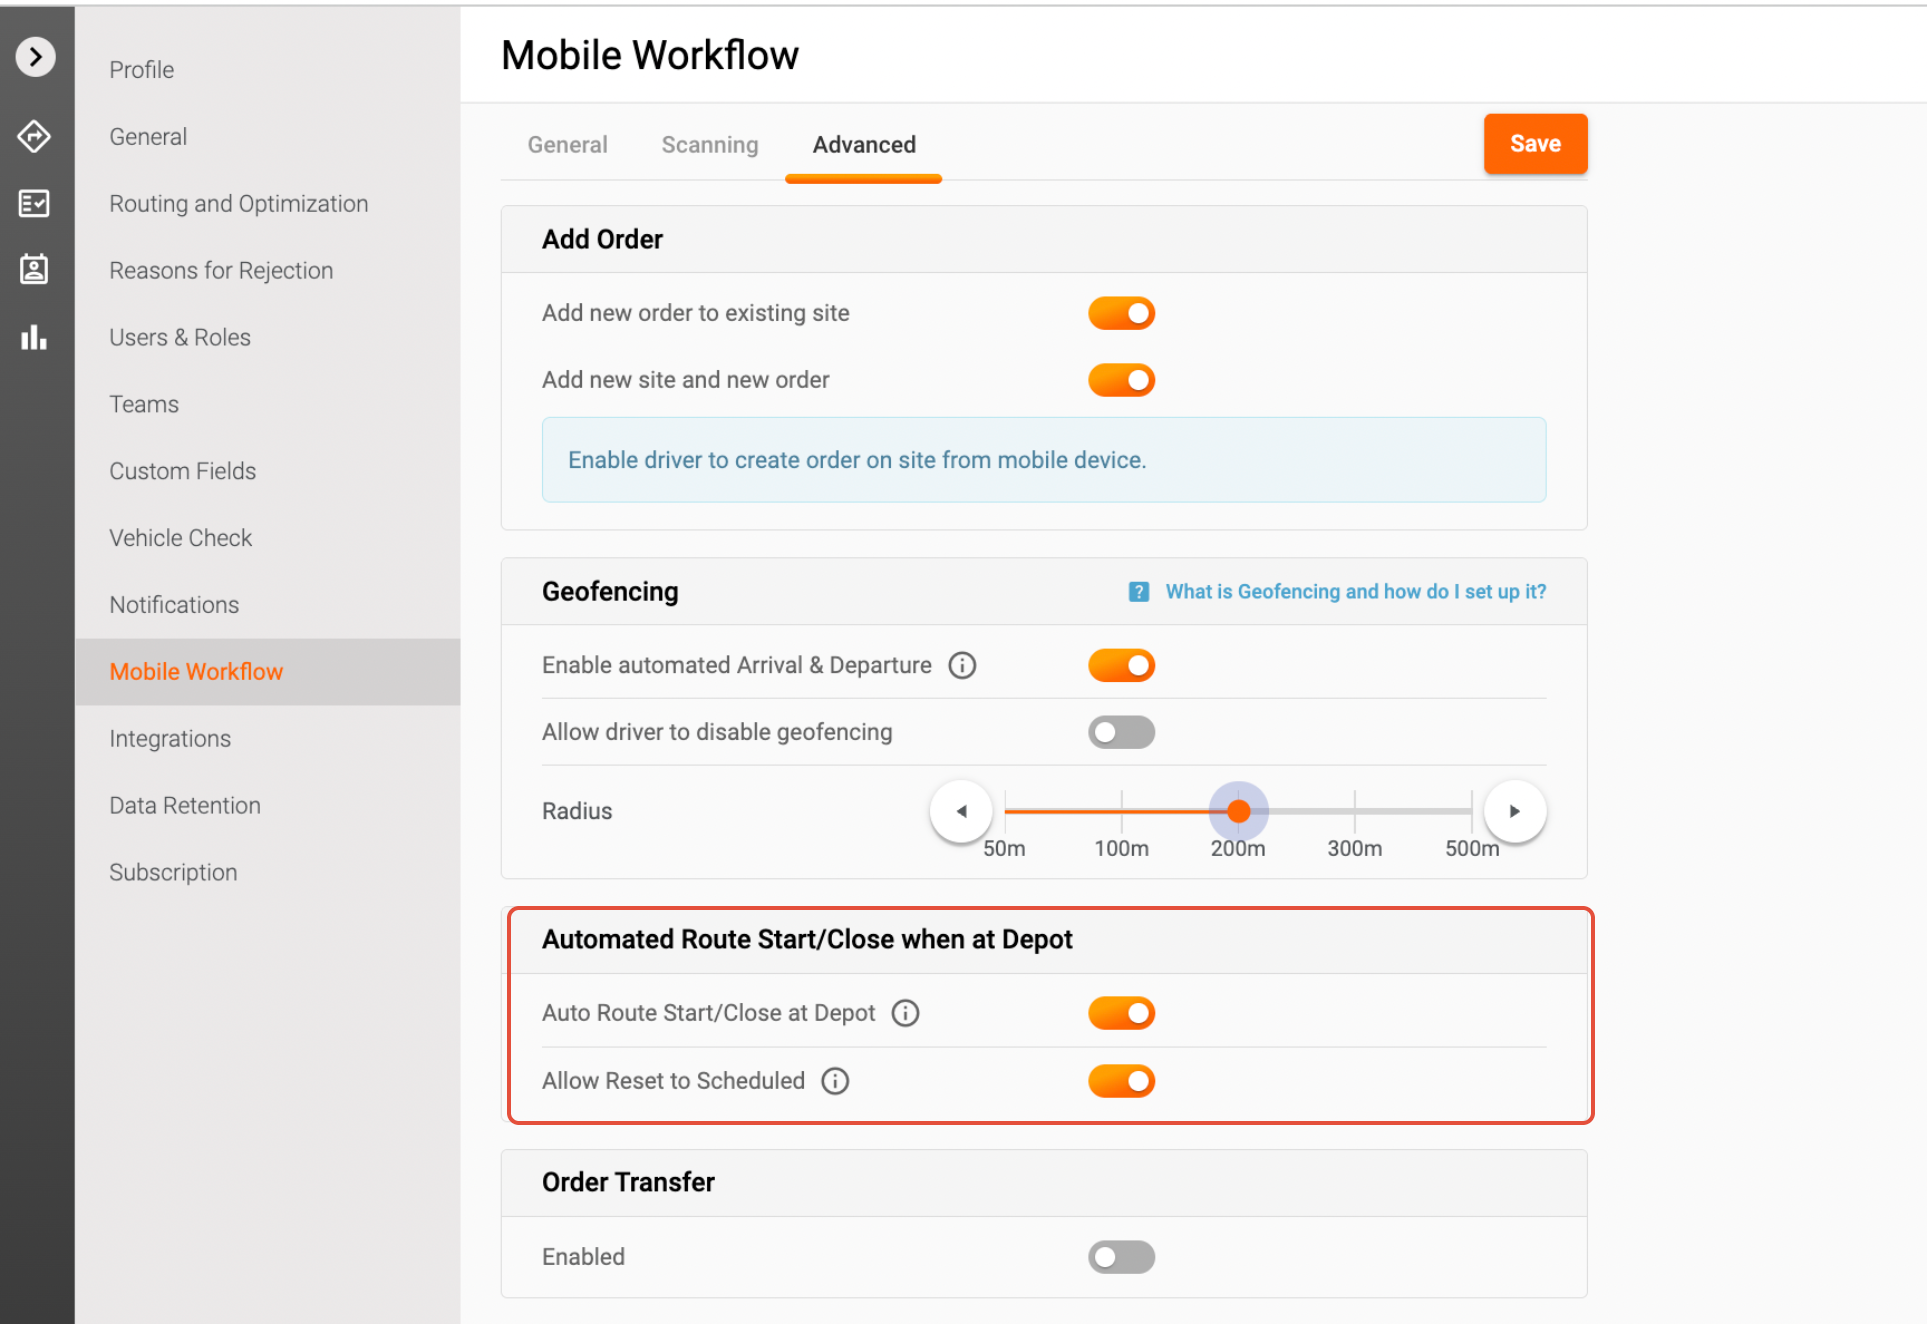This screenshot has width=1927, height=1324.
Task: Click info icon next to Arrival & Departure
Action: pyautogui.click(x=962, y=665)
